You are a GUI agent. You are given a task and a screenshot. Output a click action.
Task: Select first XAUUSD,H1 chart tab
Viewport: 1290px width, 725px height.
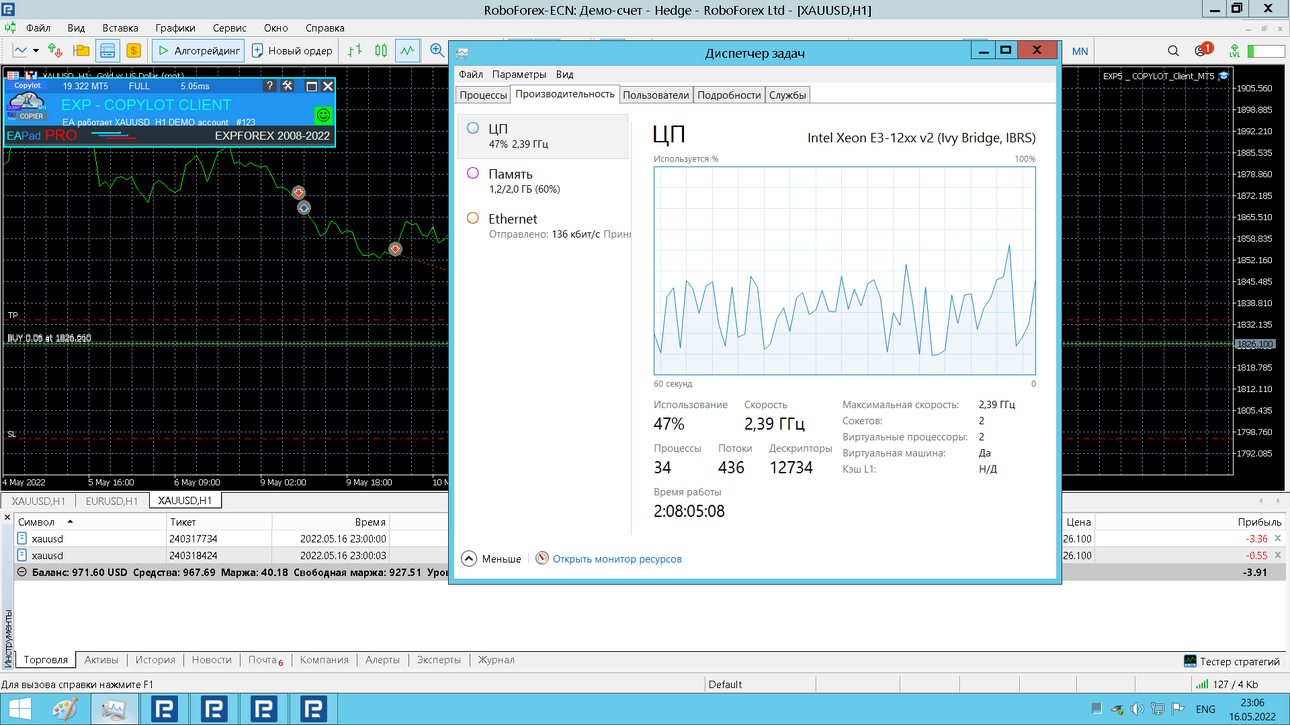pos(38,501)
